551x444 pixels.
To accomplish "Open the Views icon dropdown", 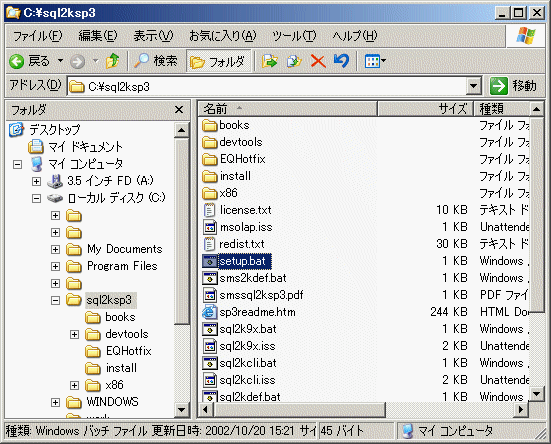I will point(375,61).
